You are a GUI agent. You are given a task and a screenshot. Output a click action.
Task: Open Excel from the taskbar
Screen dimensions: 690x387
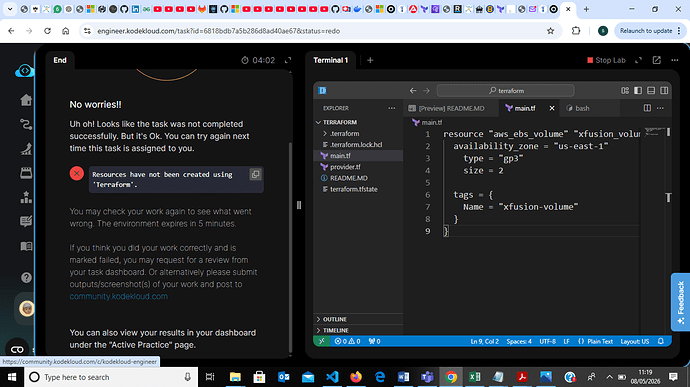(474, 377)
